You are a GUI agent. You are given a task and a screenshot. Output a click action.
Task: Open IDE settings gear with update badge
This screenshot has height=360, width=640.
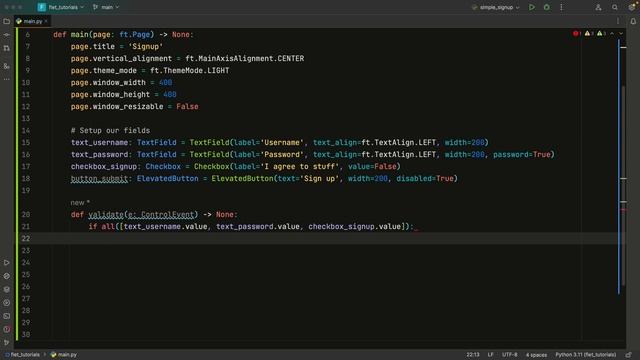coord(631,7)
